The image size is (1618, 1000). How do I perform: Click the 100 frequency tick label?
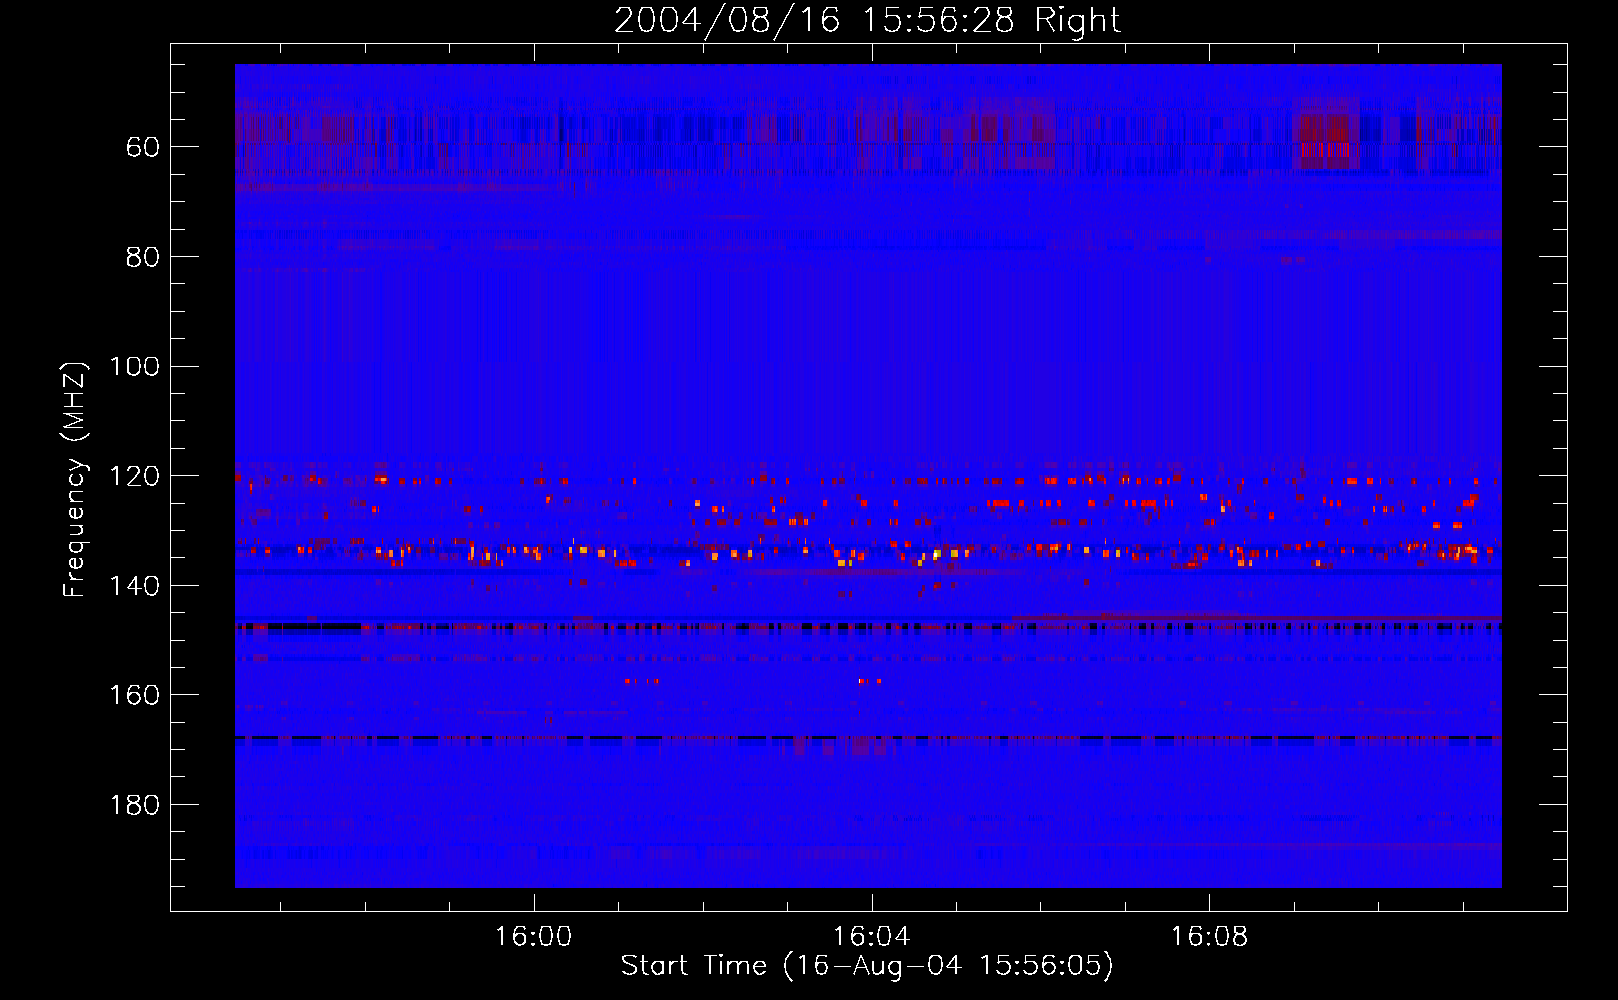click(x=134, y=367)
